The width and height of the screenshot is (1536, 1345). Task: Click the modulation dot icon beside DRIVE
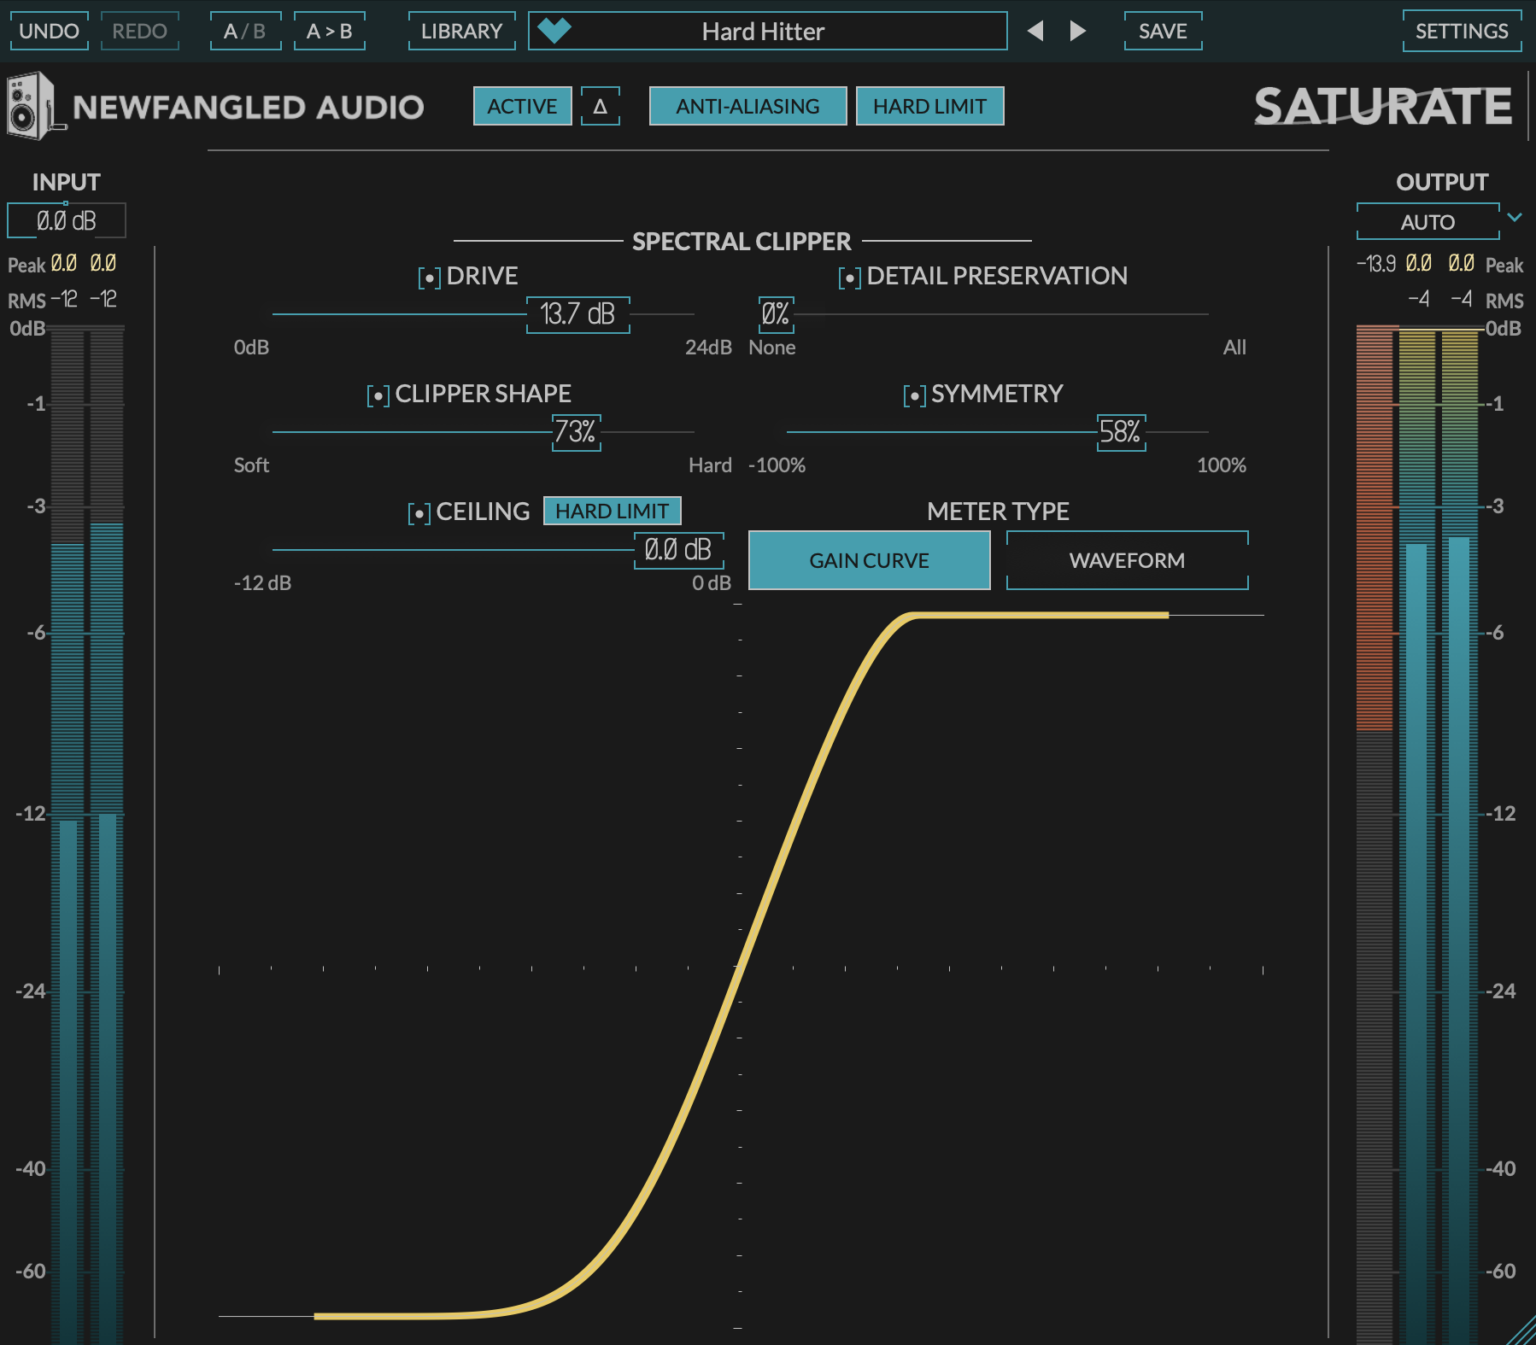point(429,277)
